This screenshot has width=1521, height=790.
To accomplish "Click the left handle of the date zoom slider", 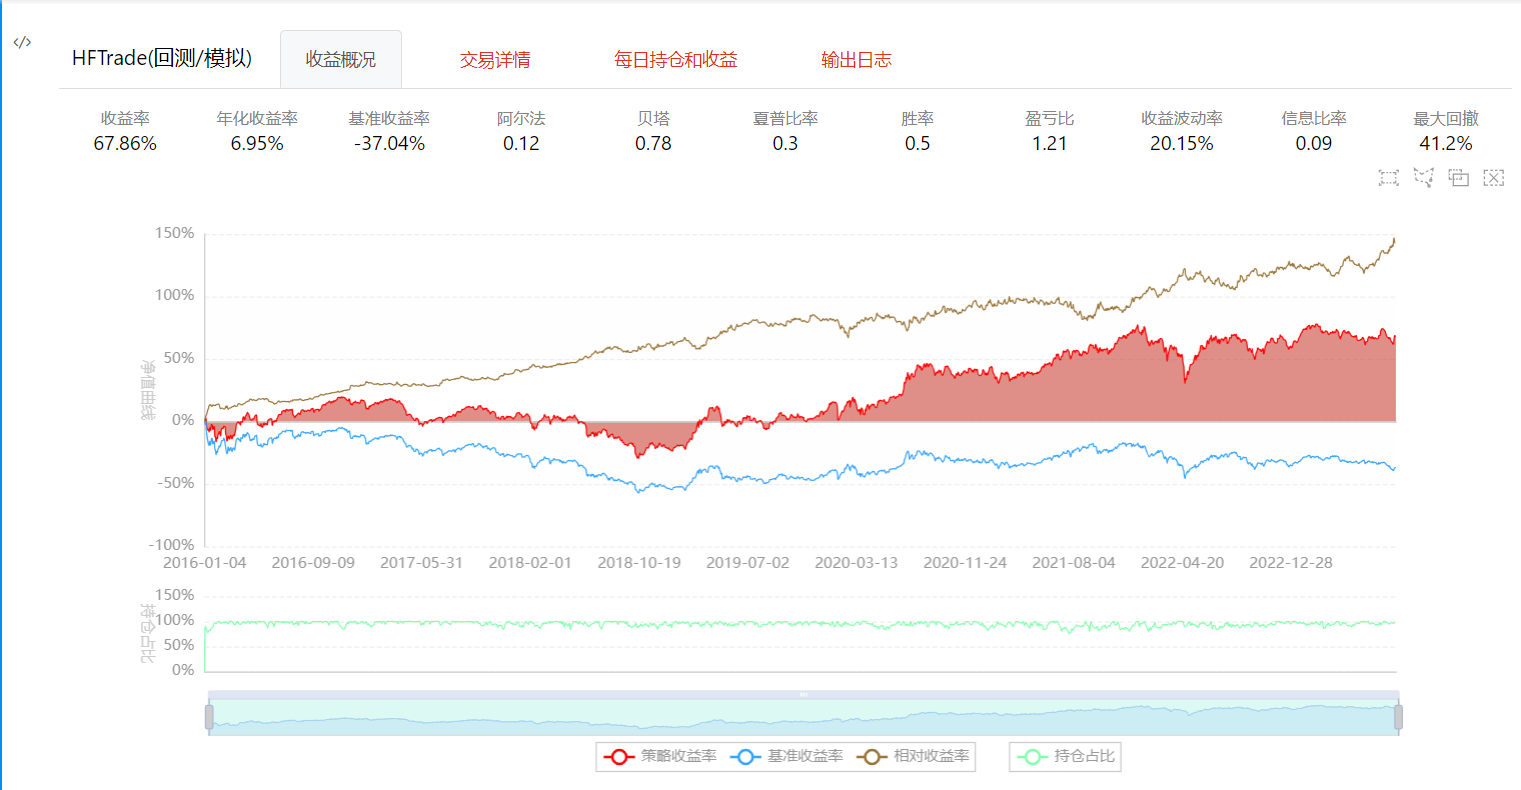I will [x=209, y=717].
